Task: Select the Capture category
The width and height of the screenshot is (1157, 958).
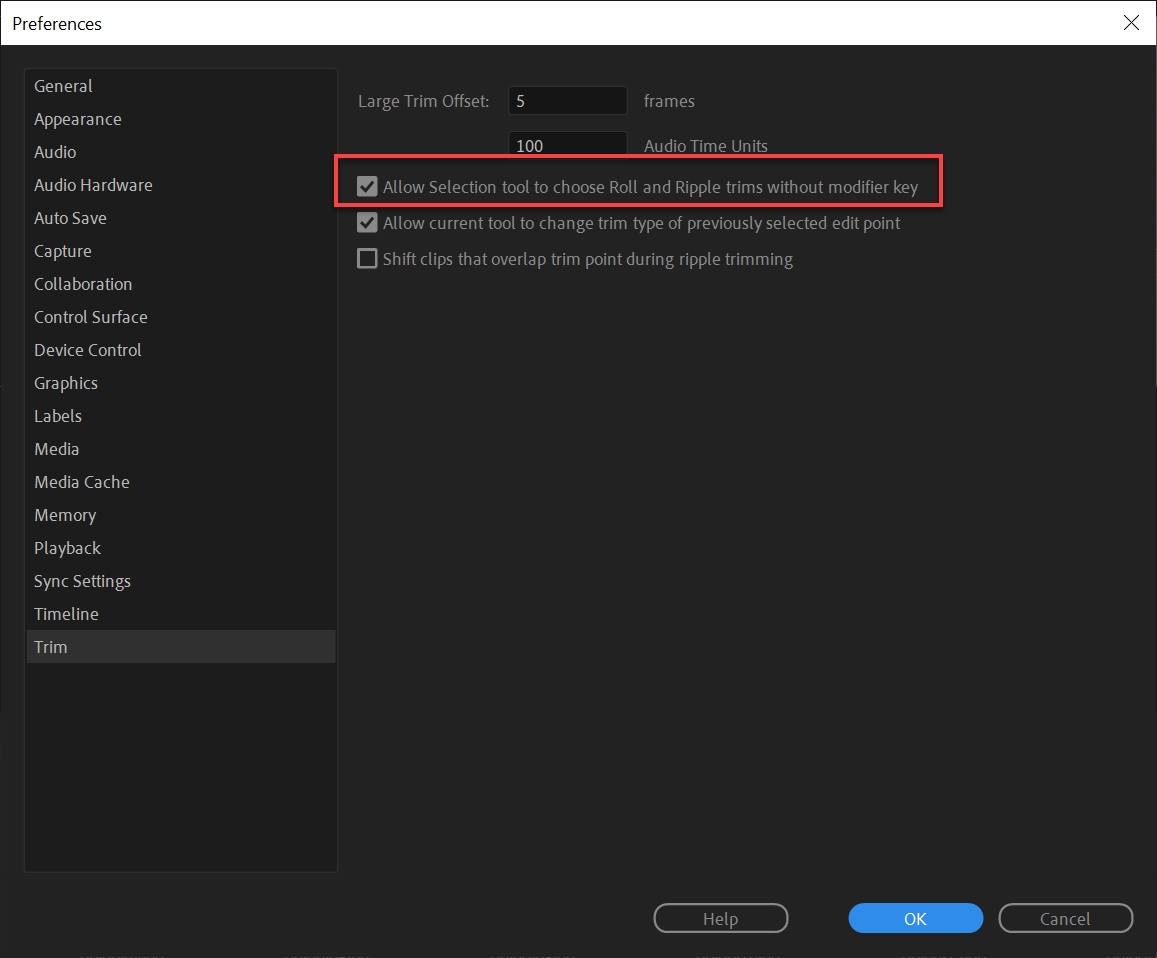Action: click(x=62, y=250)
